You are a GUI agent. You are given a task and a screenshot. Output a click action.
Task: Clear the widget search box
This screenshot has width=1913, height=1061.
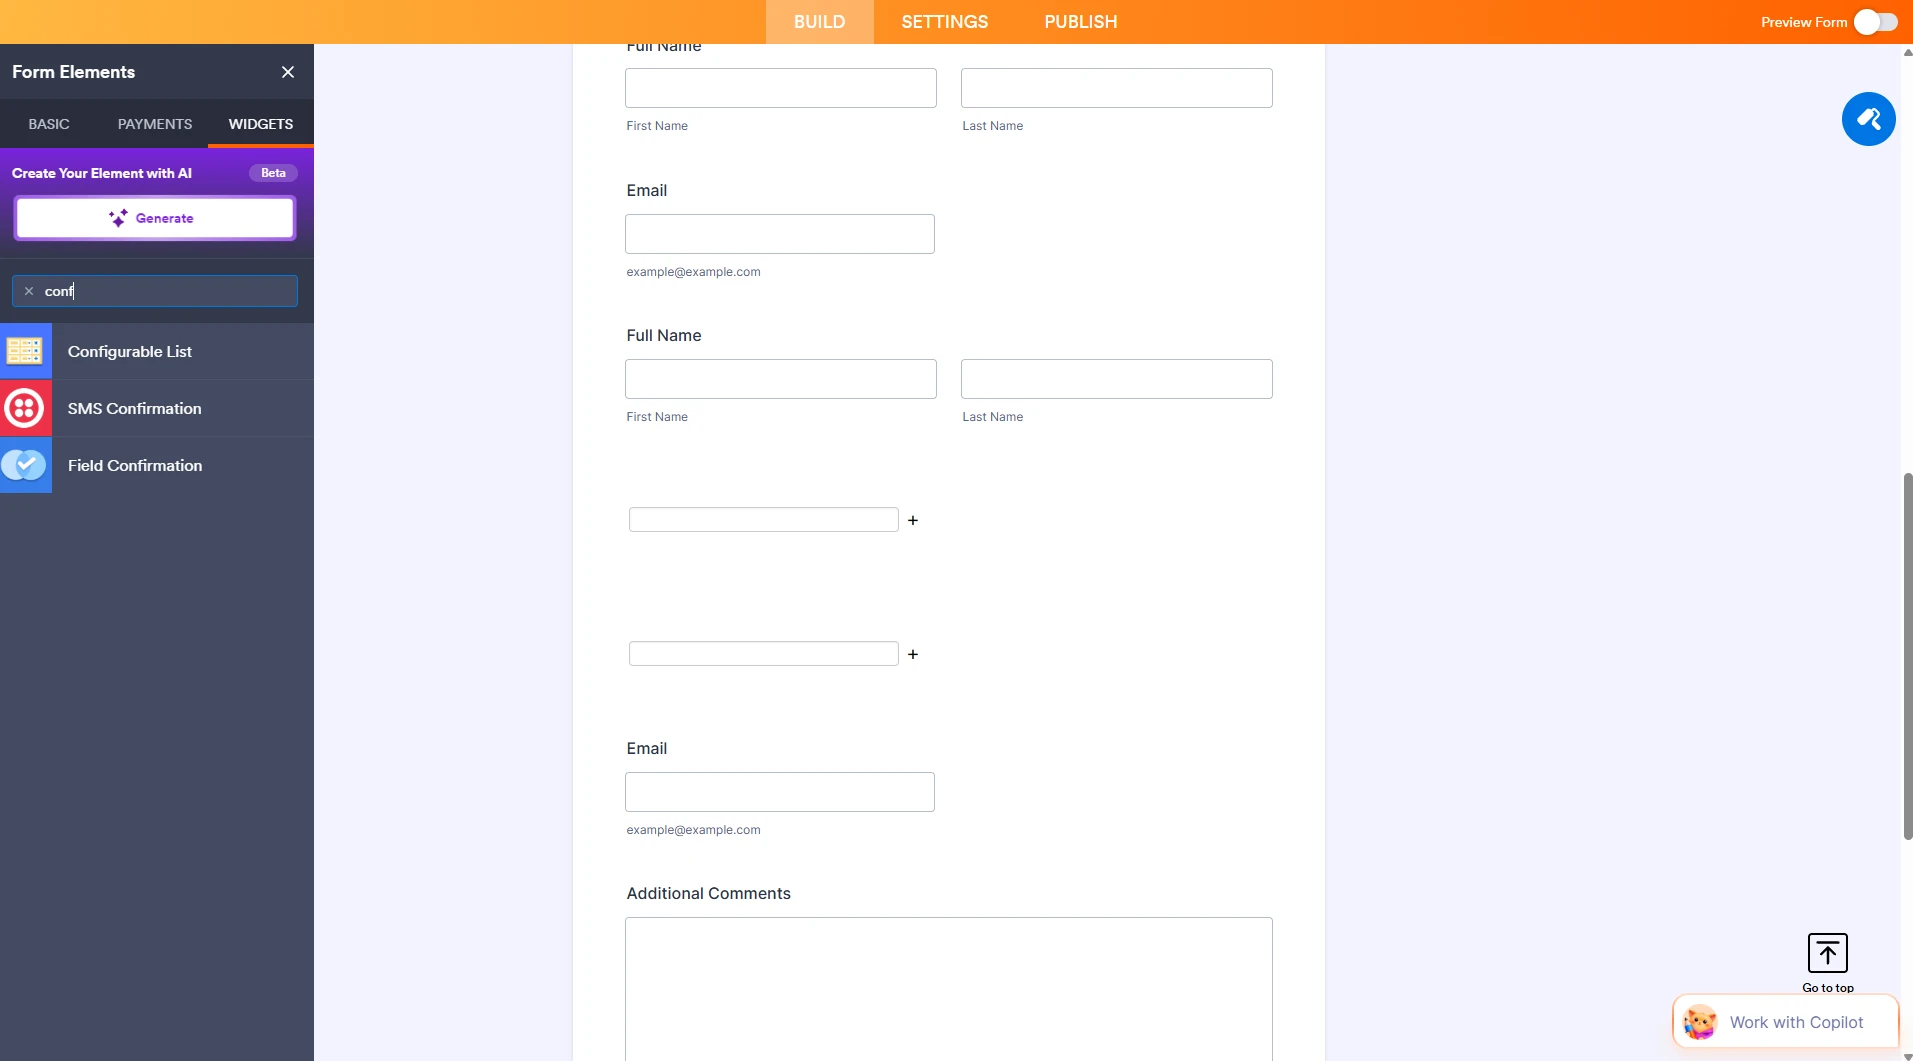(28, 291)
